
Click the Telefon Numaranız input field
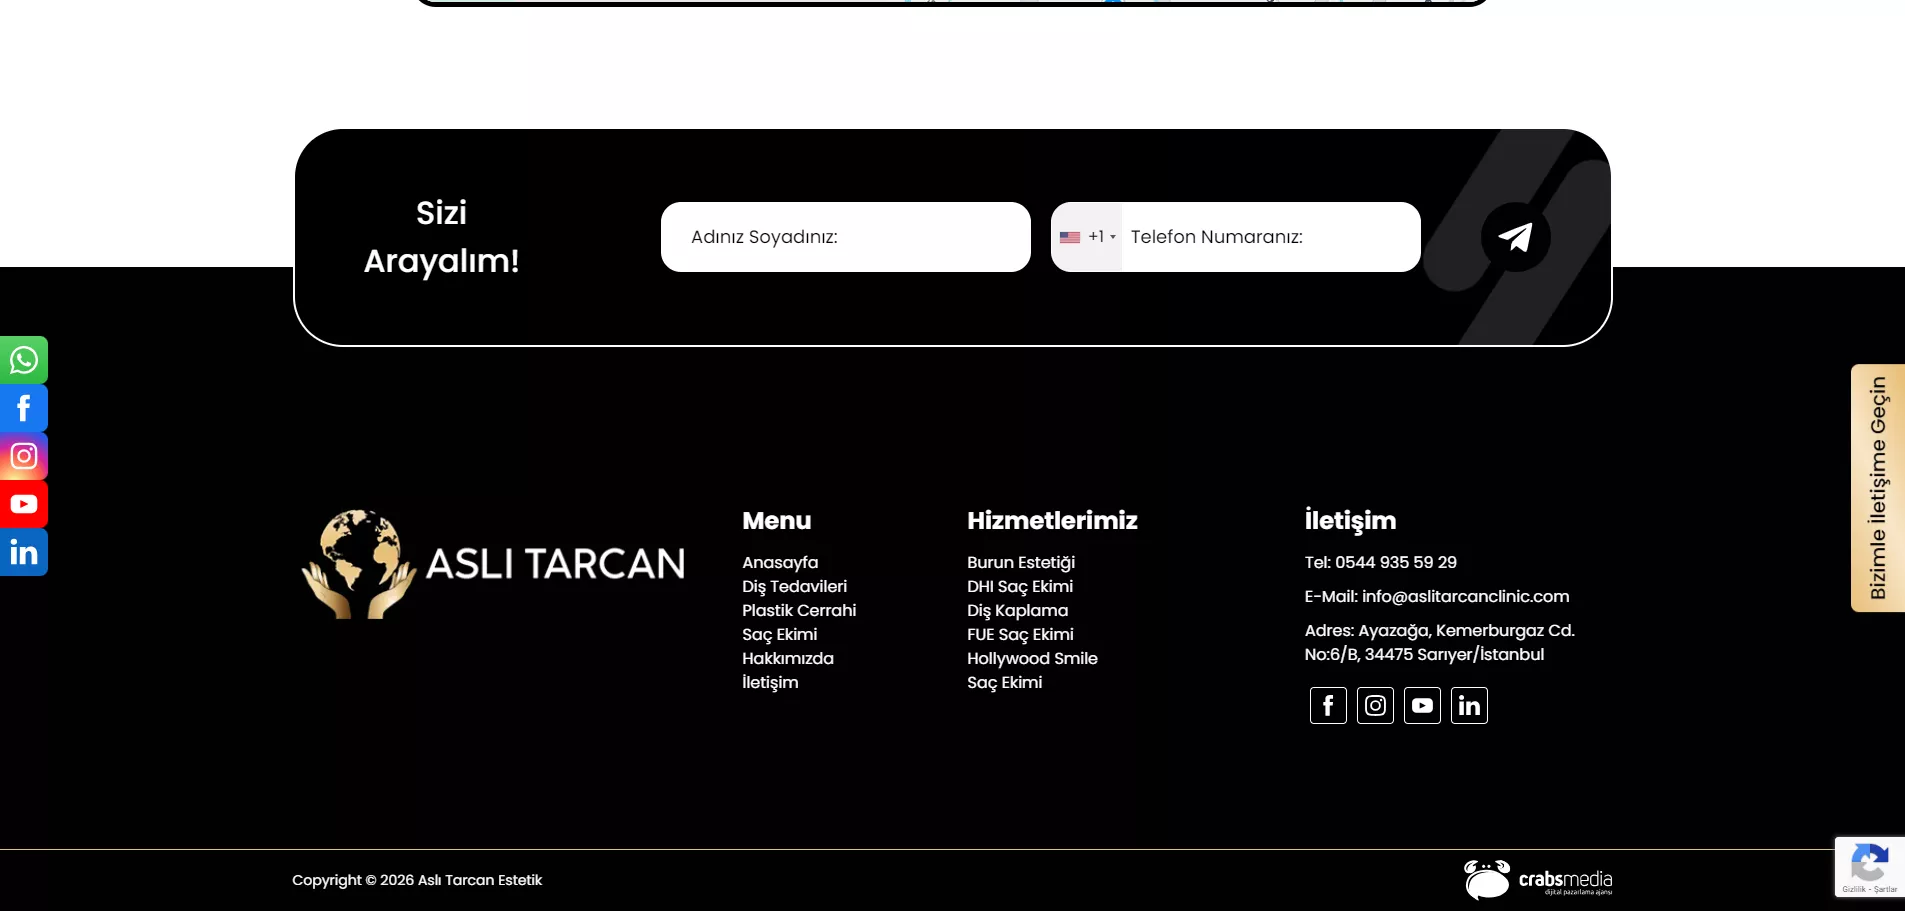click(1268, 237)
